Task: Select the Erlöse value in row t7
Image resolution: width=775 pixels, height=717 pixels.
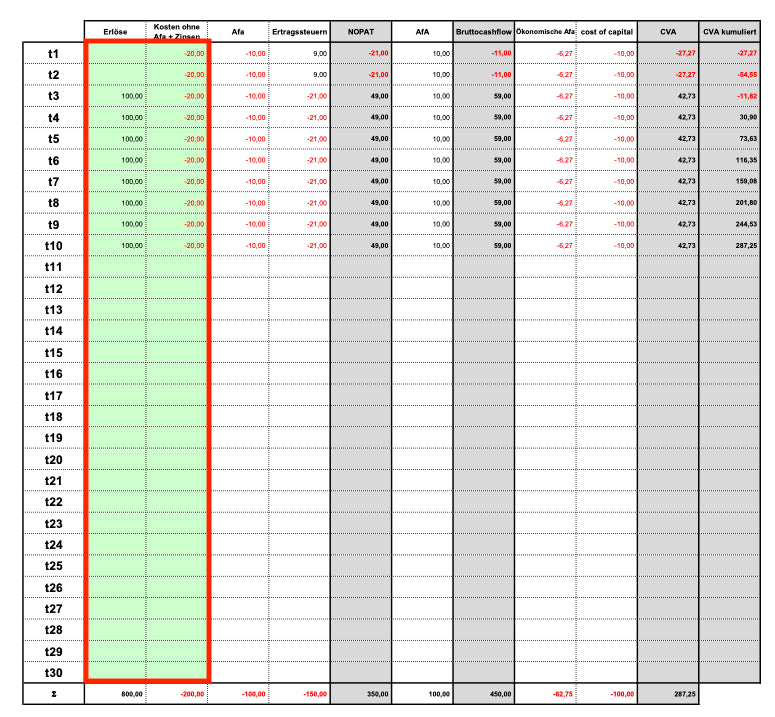Action: pos(132,181)
